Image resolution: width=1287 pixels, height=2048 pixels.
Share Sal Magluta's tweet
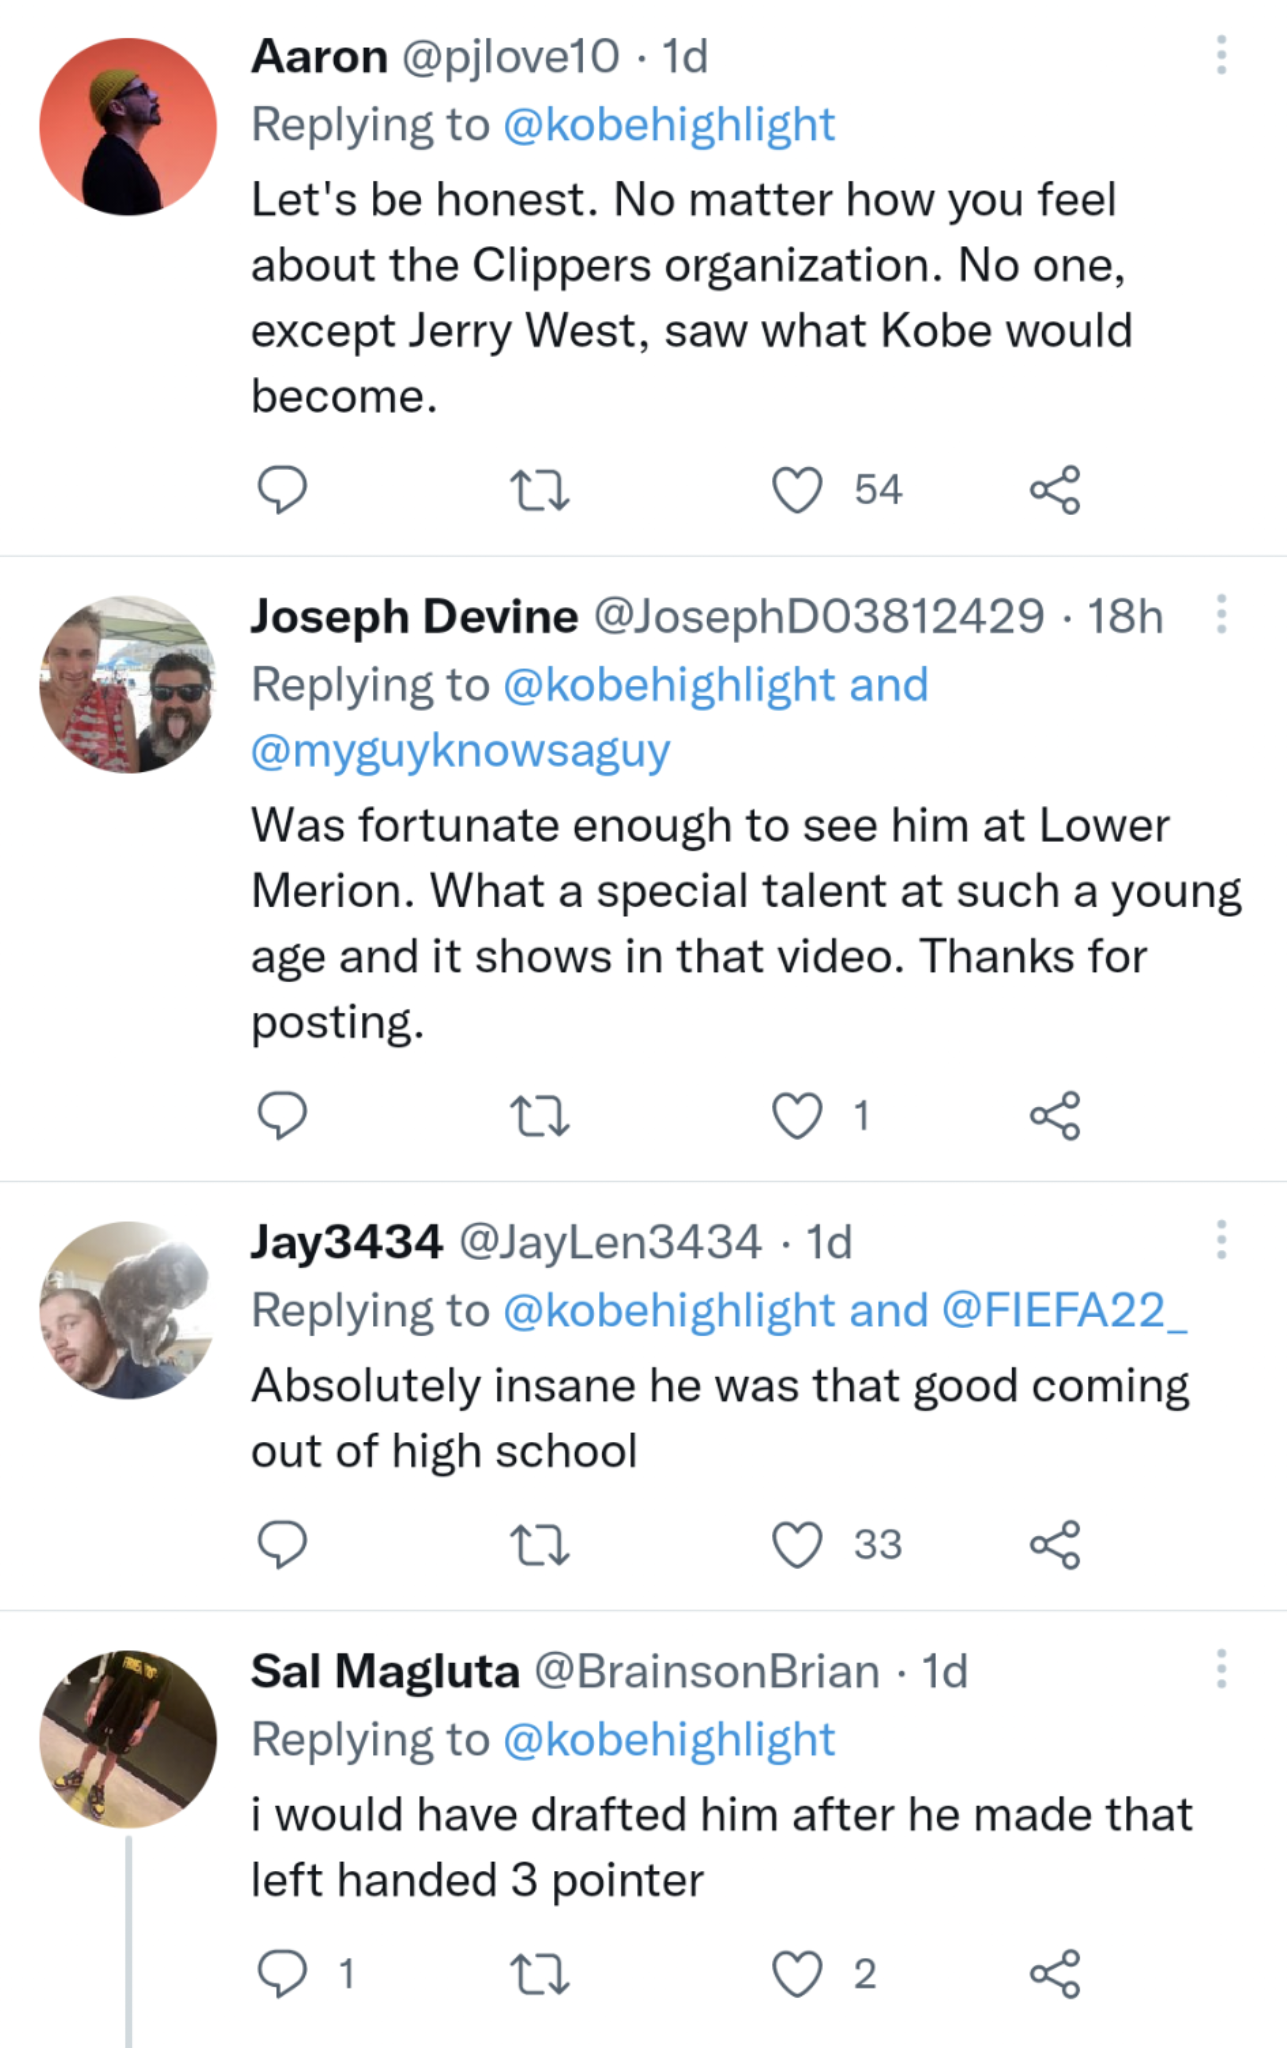(1055, 1974)
